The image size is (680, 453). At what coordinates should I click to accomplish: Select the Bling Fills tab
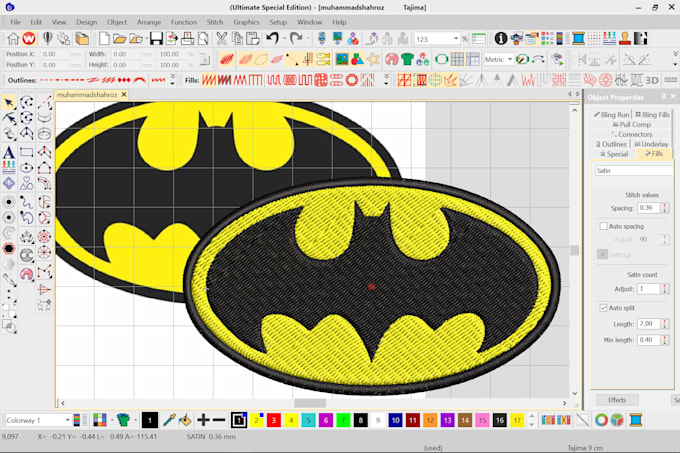pyautogui.click(x=652, y=114)
